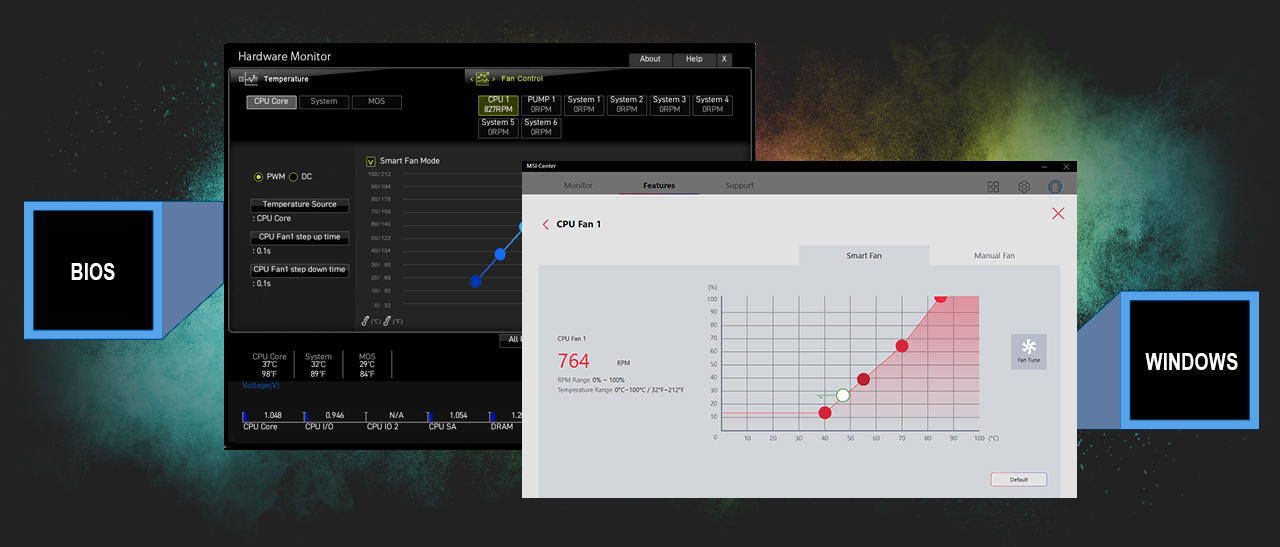
Task: Open the user profile icon
Action: (x=1054, y=187)
